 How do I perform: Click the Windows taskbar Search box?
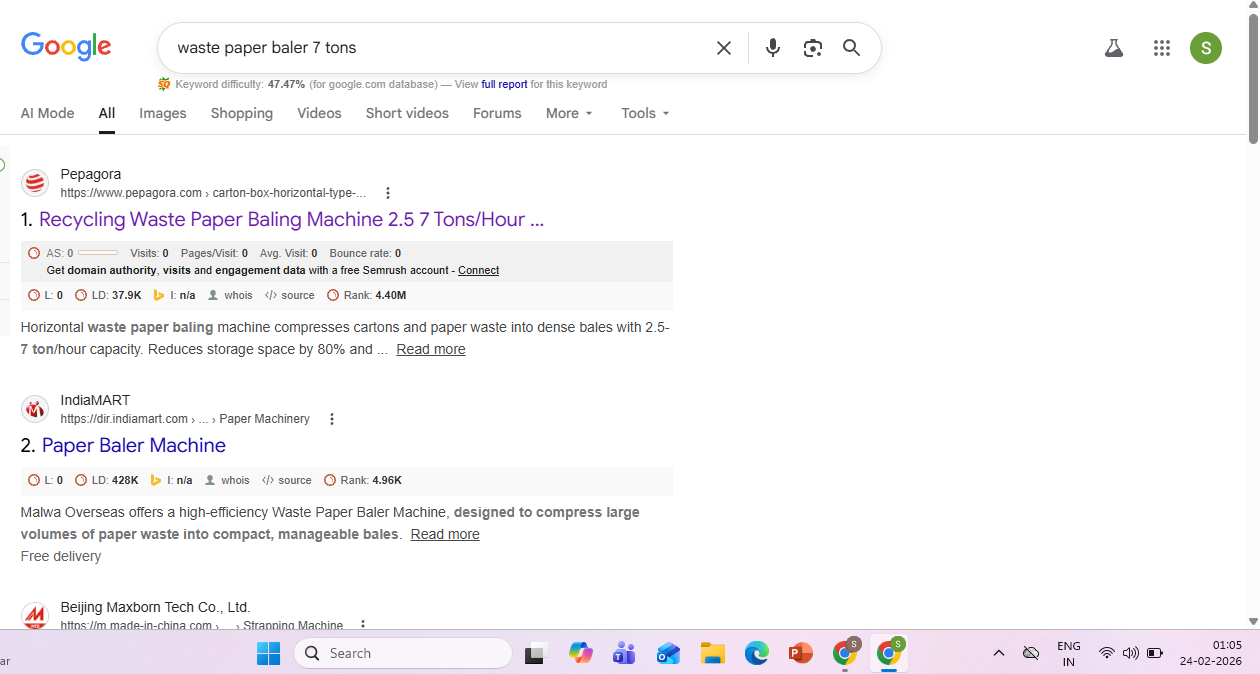[403, 653]
